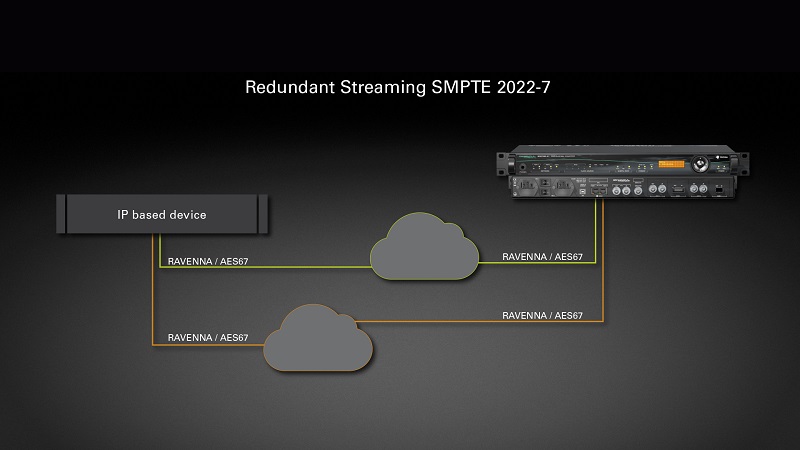The height and width of the screenshot is (450, 800).
Task: Click the orange display on the rack device
Action: click(671, 164)
